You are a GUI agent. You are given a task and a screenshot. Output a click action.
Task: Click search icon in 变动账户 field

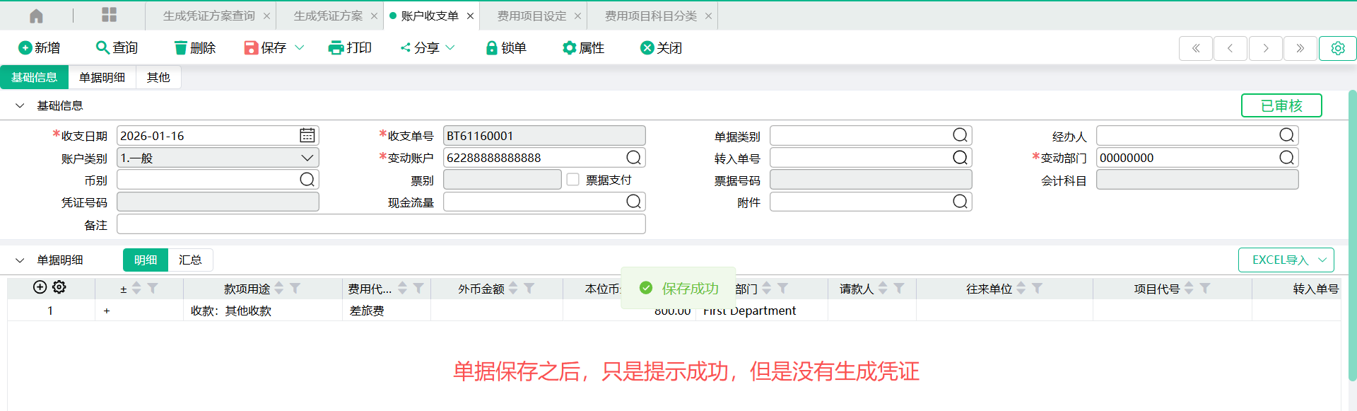point(633,158)
